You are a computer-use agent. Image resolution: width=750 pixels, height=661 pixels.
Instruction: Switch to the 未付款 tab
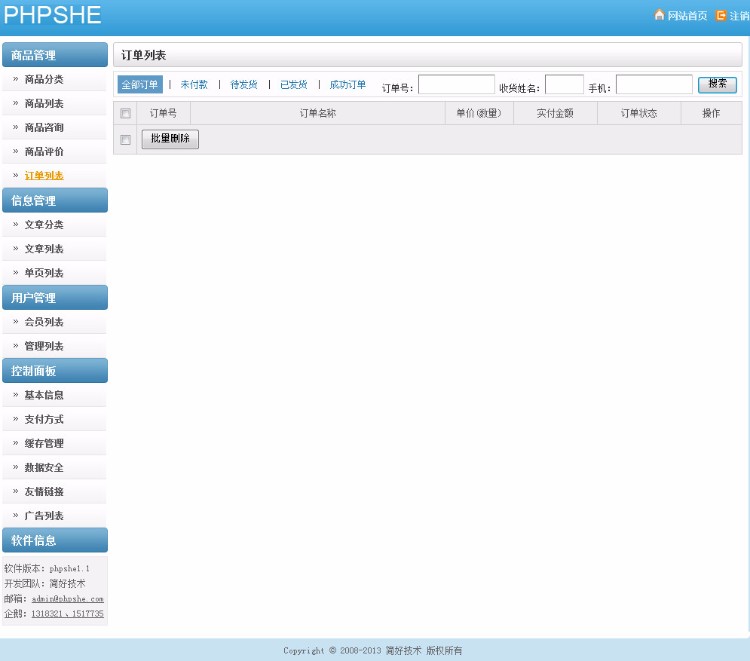click(194, 85)
